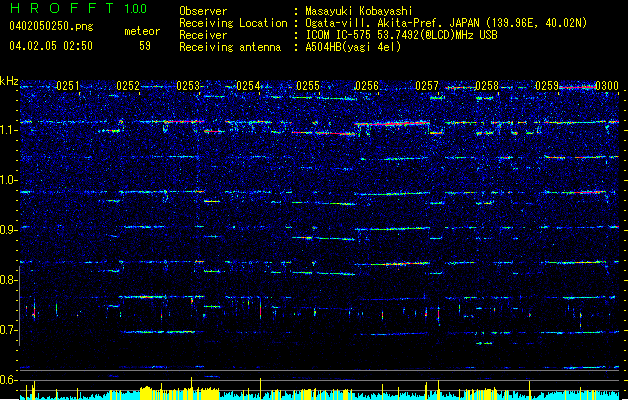Click the 1.0 frequency axis label
This screenshot has height=400, width=629.
point(8,180)
